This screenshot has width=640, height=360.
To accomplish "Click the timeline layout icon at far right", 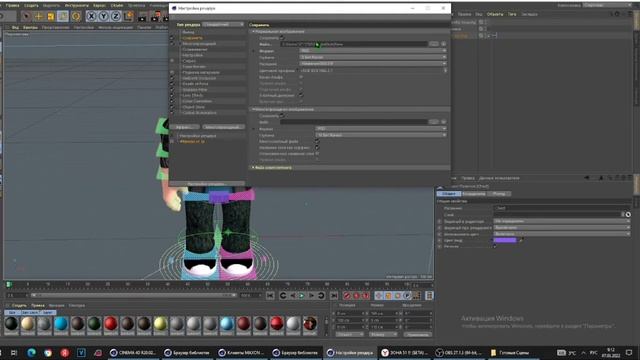I will coord(429,296).
